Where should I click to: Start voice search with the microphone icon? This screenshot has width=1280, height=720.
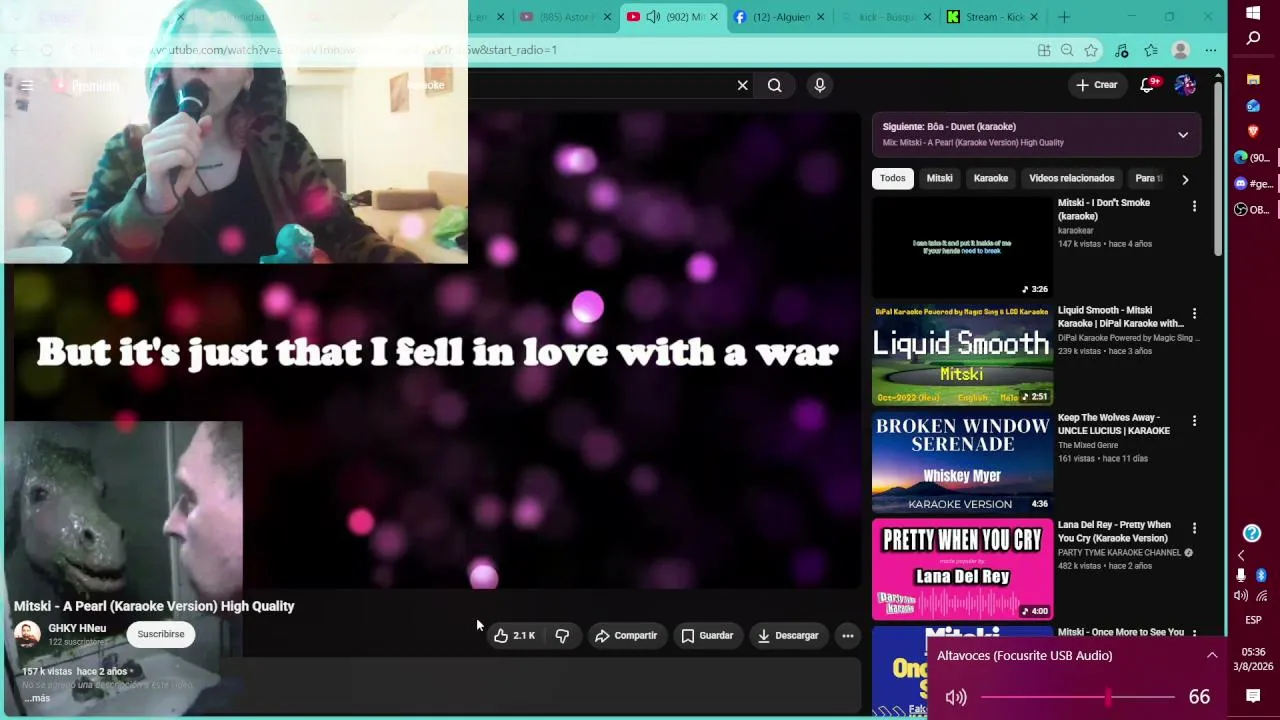click(820, 86)
